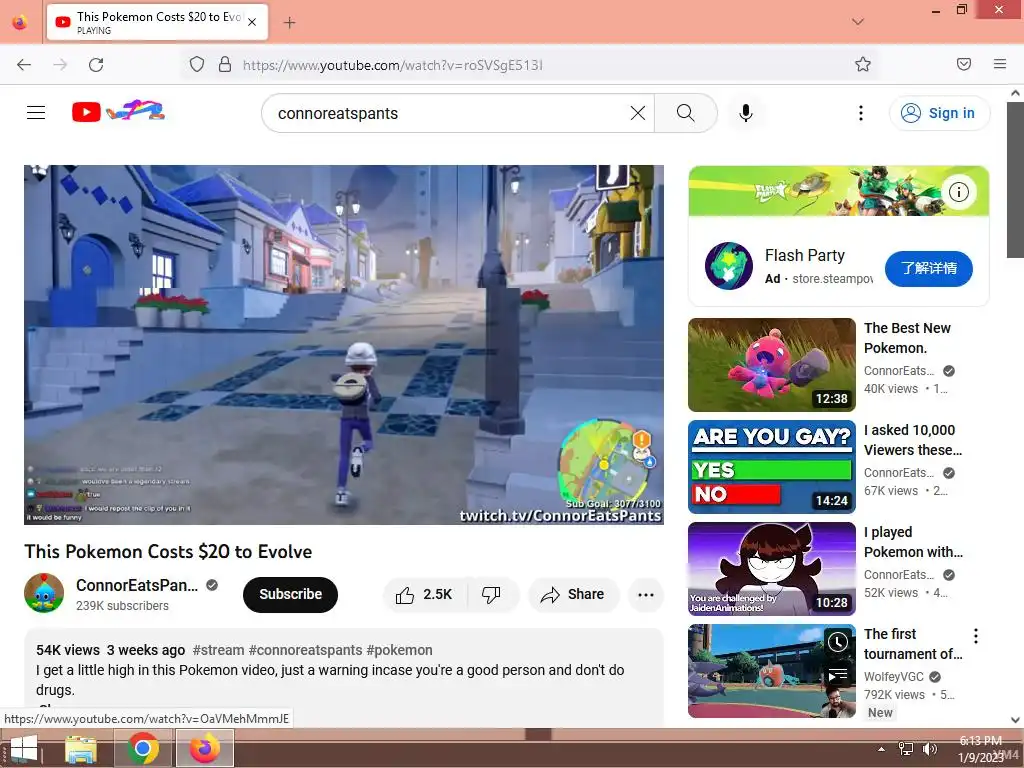Share this video

point(573,594)
